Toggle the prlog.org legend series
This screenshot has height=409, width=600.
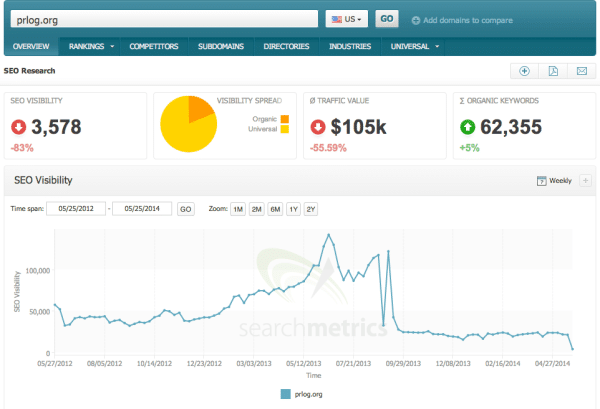point(302,394)
